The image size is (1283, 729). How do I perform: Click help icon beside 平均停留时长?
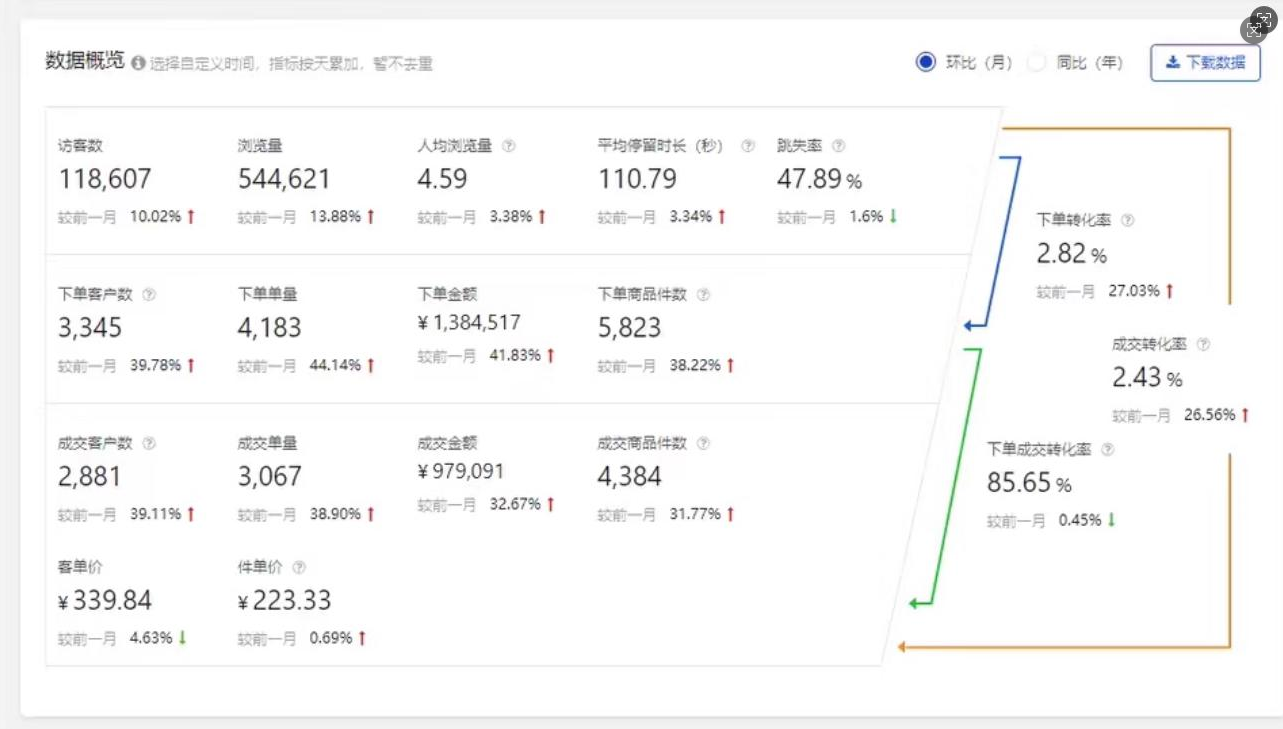[x=748, y=146]
